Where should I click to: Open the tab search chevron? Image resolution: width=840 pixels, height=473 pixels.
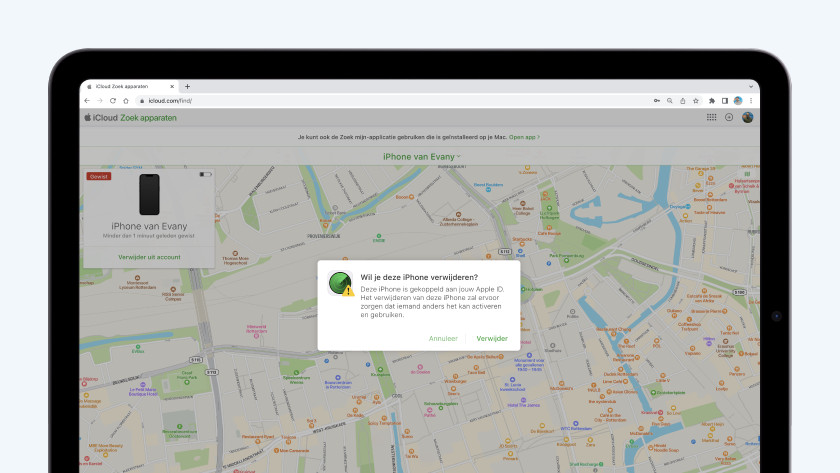click(751, 86)
